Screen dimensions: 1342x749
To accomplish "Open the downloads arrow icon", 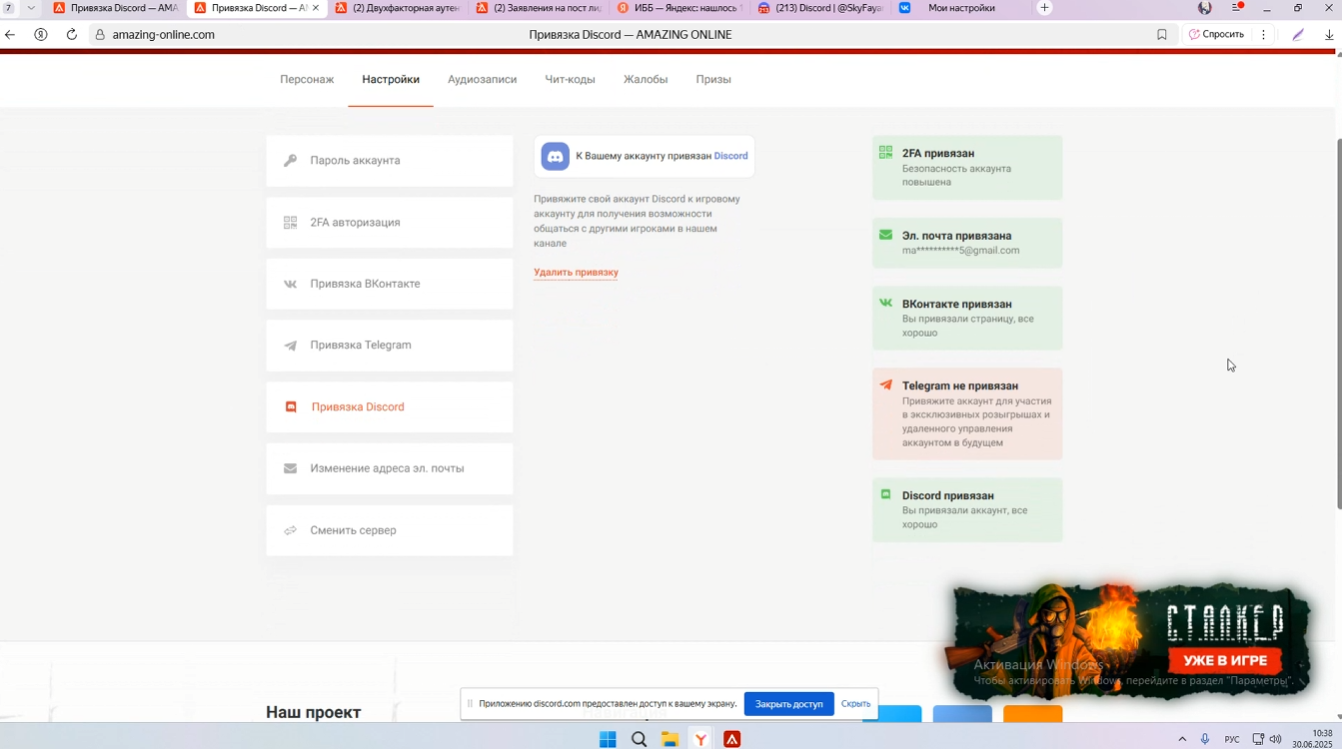I will 1329,34.
